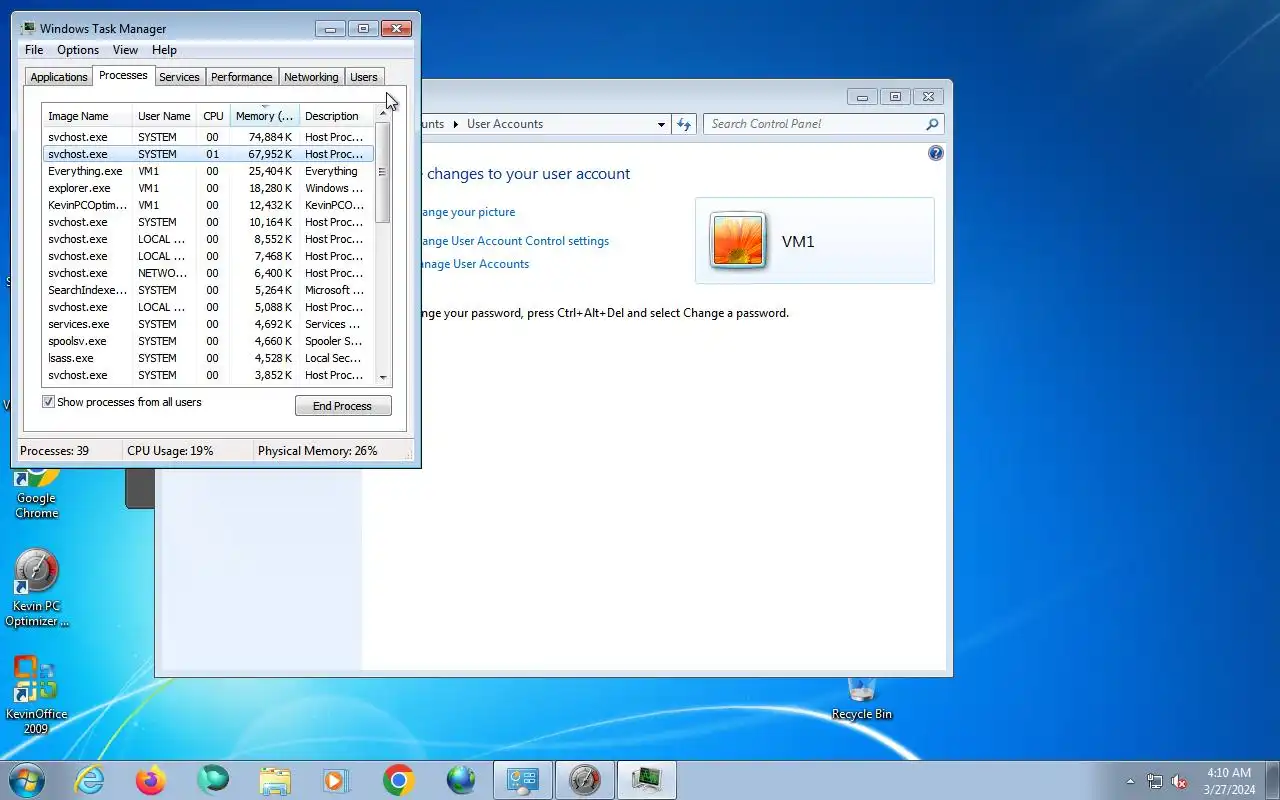Expand User Accounts breadcrumb arrow
The height and width of the screenshot is (800, 1280).
pos(456,124)
